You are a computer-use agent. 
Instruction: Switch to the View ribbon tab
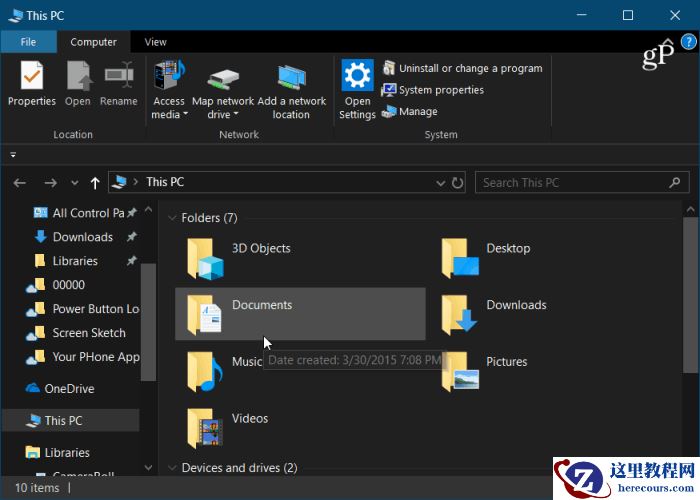pyautogui.click(x=155, y=42)
